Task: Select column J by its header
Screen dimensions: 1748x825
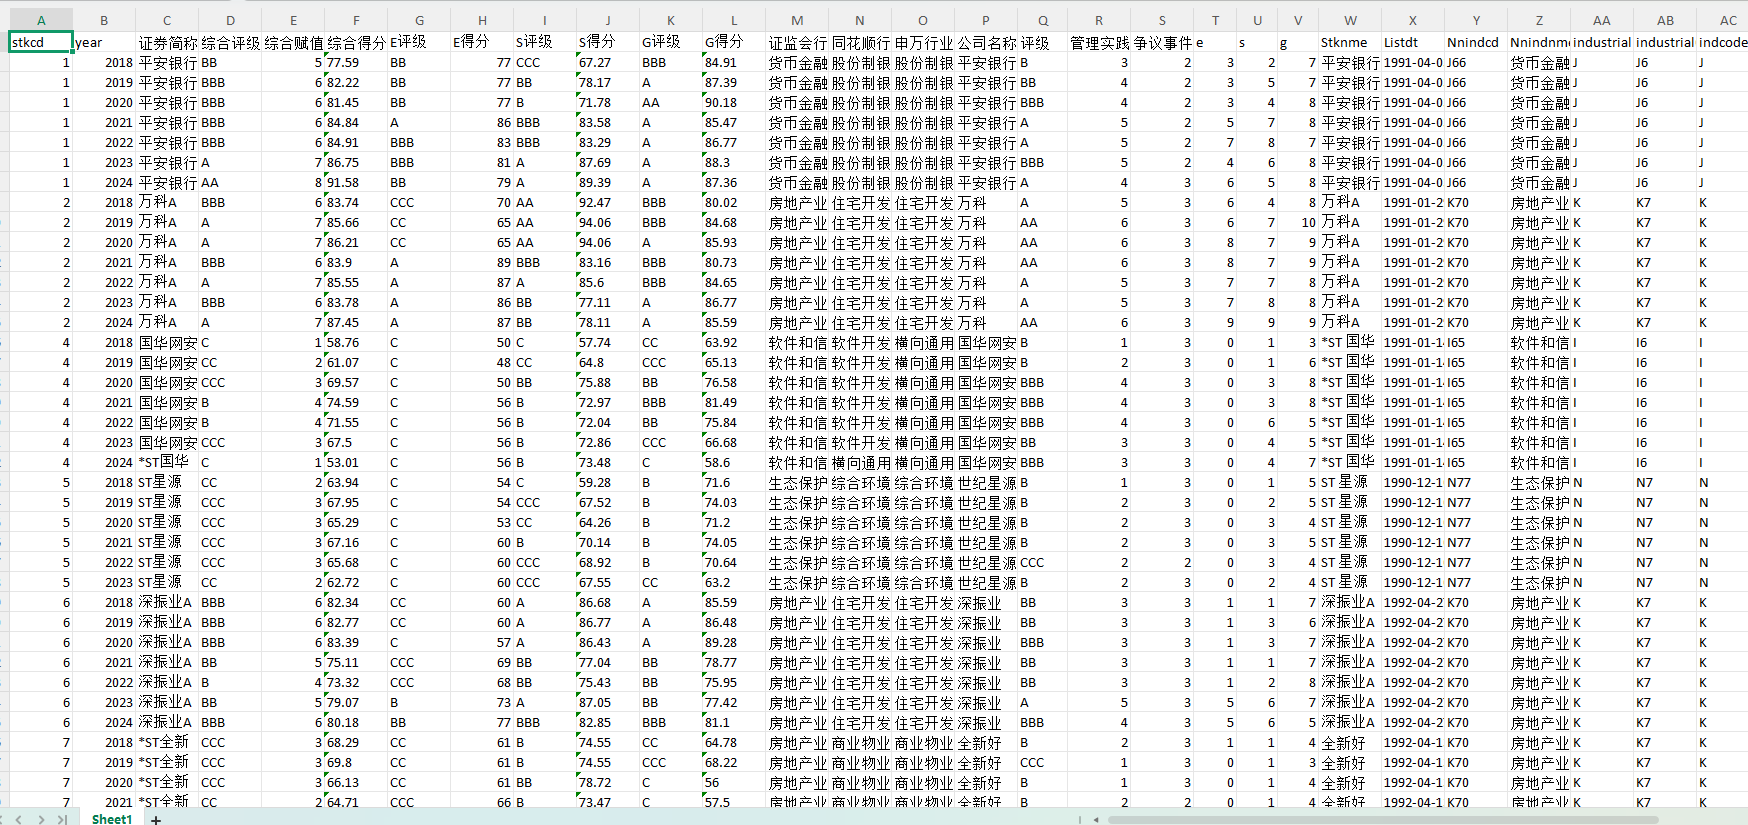Action: pos(608,20)
